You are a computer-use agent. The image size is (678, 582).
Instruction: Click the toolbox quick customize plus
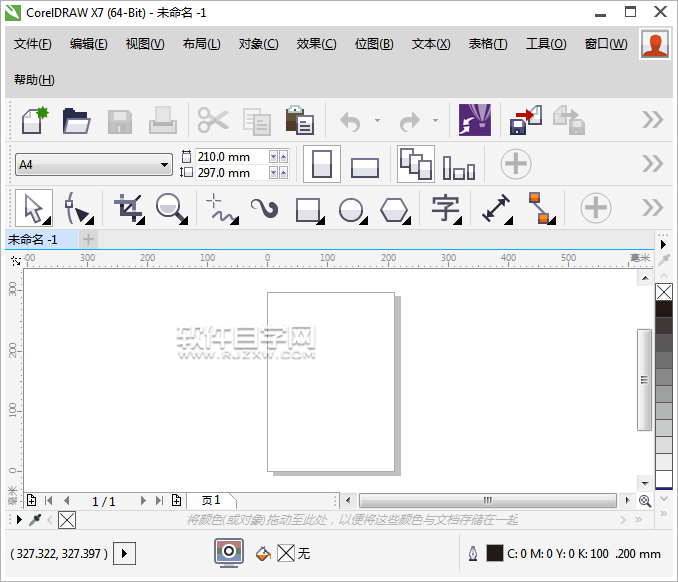point(596,208)
